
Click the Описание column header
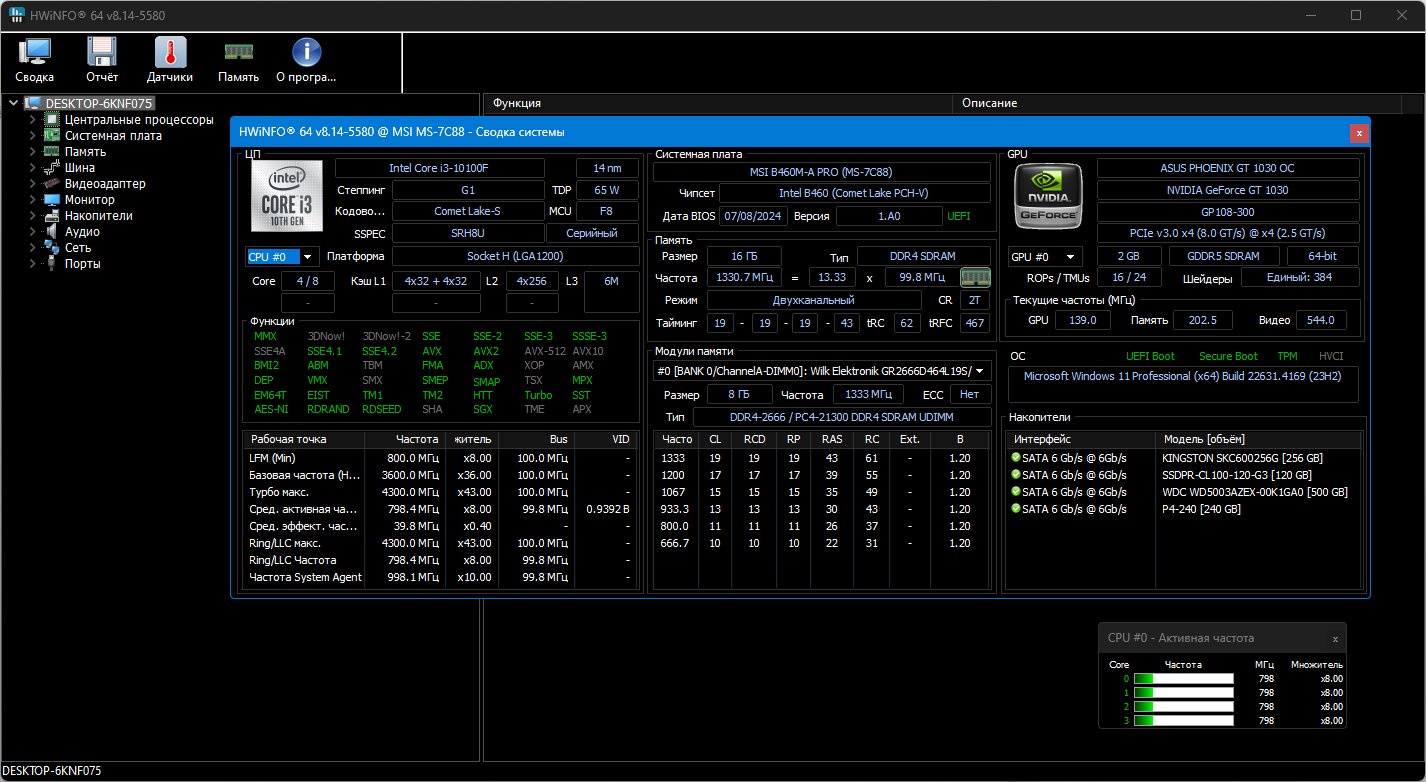coord(989,103)
